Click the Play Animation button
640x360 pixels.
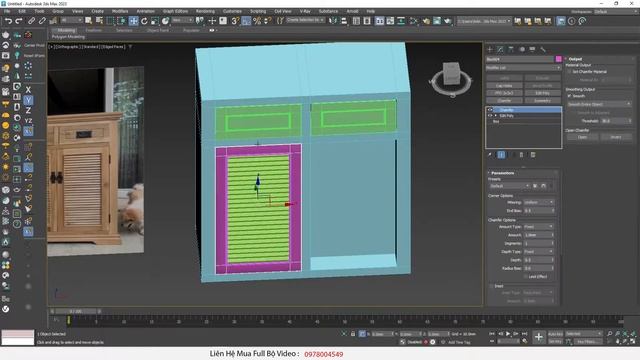click(x=508, y=334)
